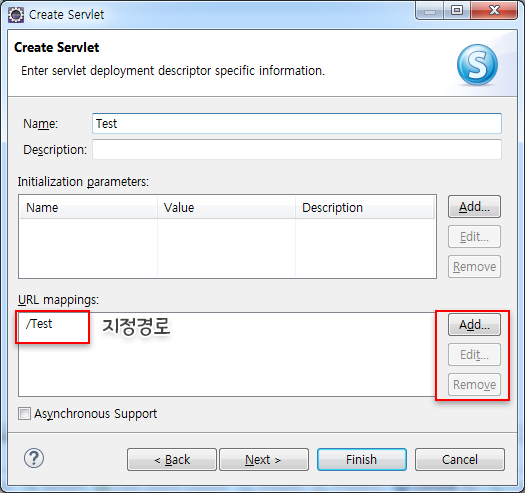Viewport: 525px width, 493px height.
Task: Click Edit for initialization parameters
Action: [474, 237]
